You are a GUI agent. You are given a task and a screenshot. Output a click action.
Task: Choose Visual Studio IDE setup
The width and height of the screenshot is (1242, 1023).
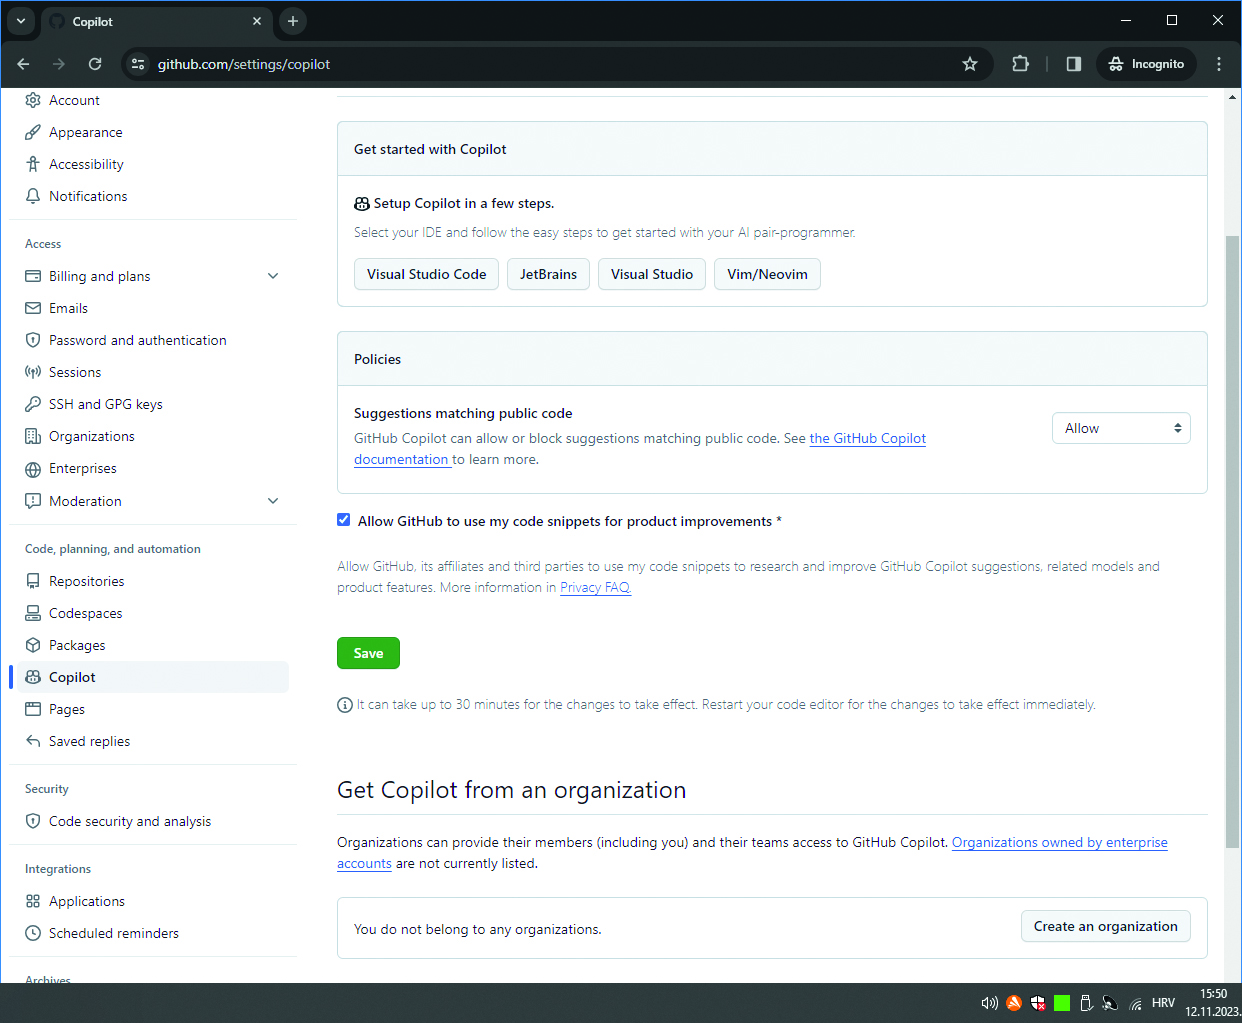pyautogui.click(x=652, y=274)
